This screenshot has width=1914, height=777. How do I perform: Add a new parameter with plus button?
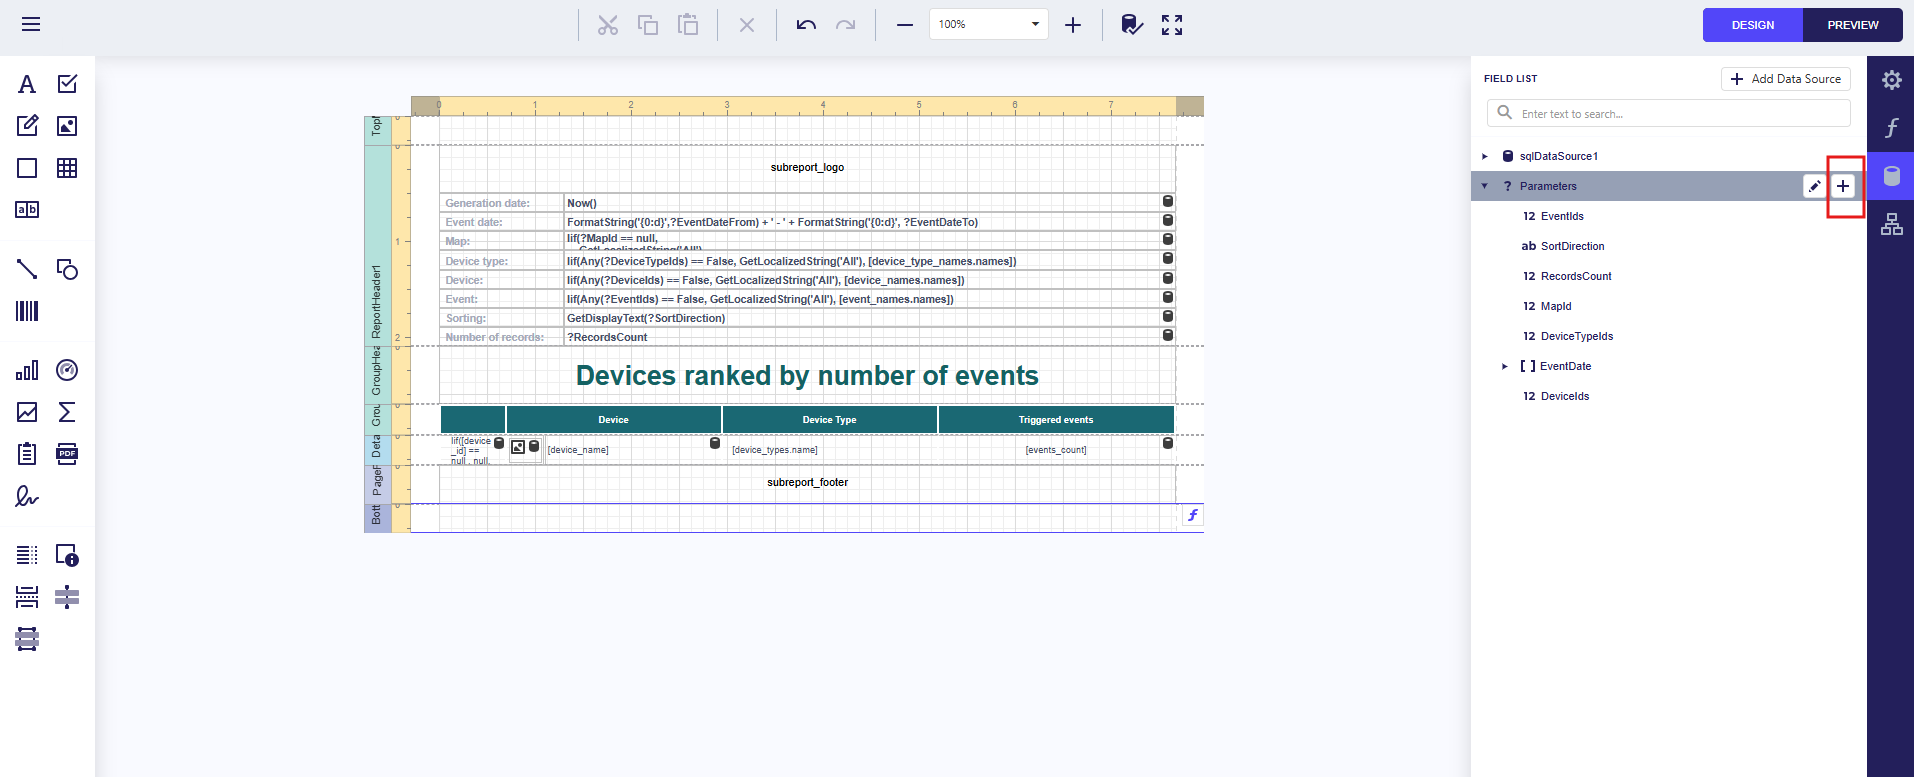[x=1843, y=186]
